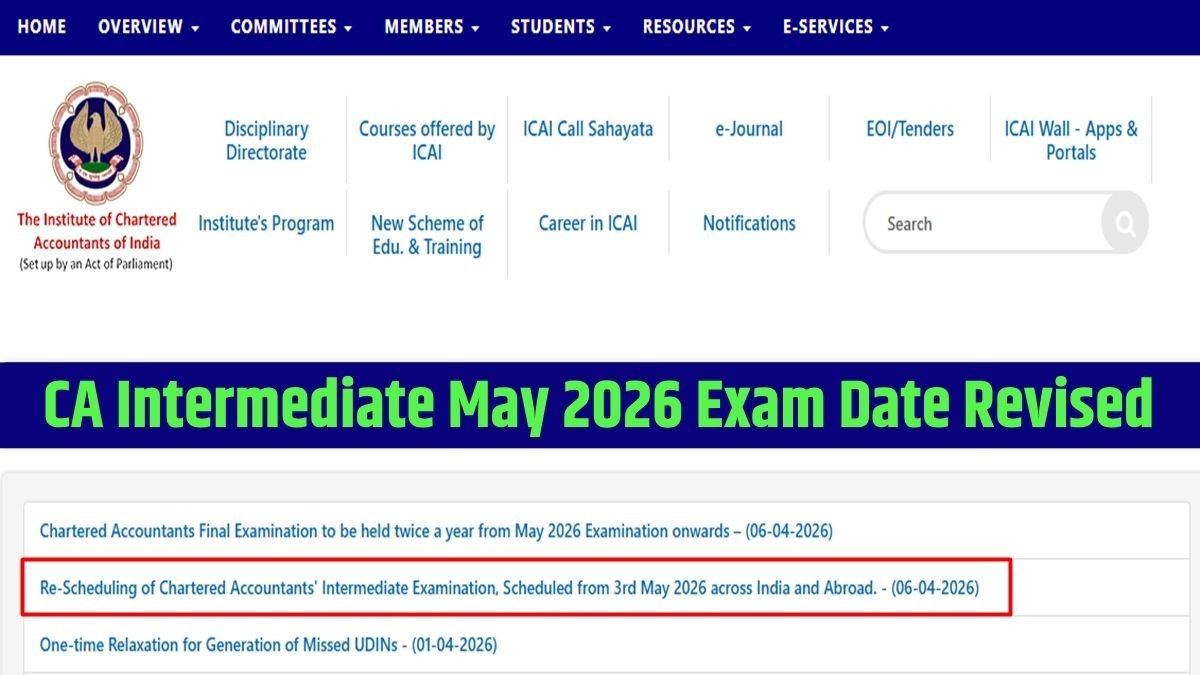Open the E-SERVICES dropdown menu

tap(835, 27)
